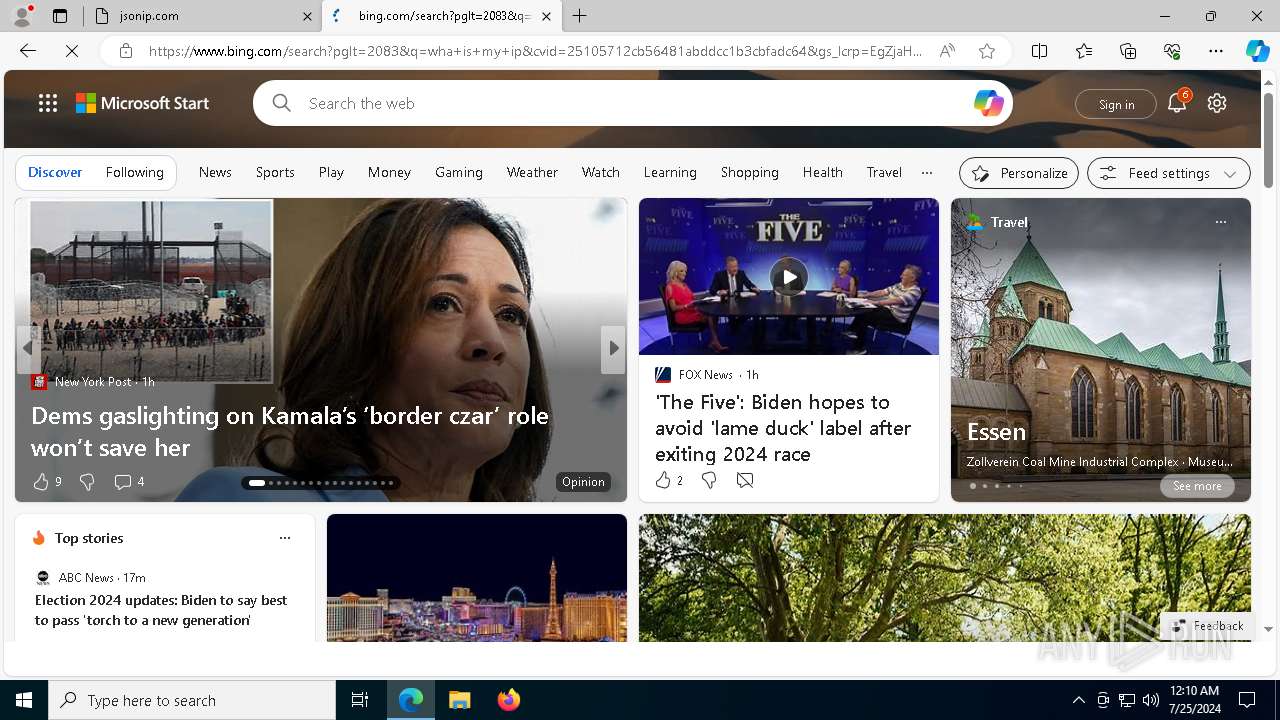Dislike The Five Biden story
The image size is (1280, 720).
[x=709, y=481]
